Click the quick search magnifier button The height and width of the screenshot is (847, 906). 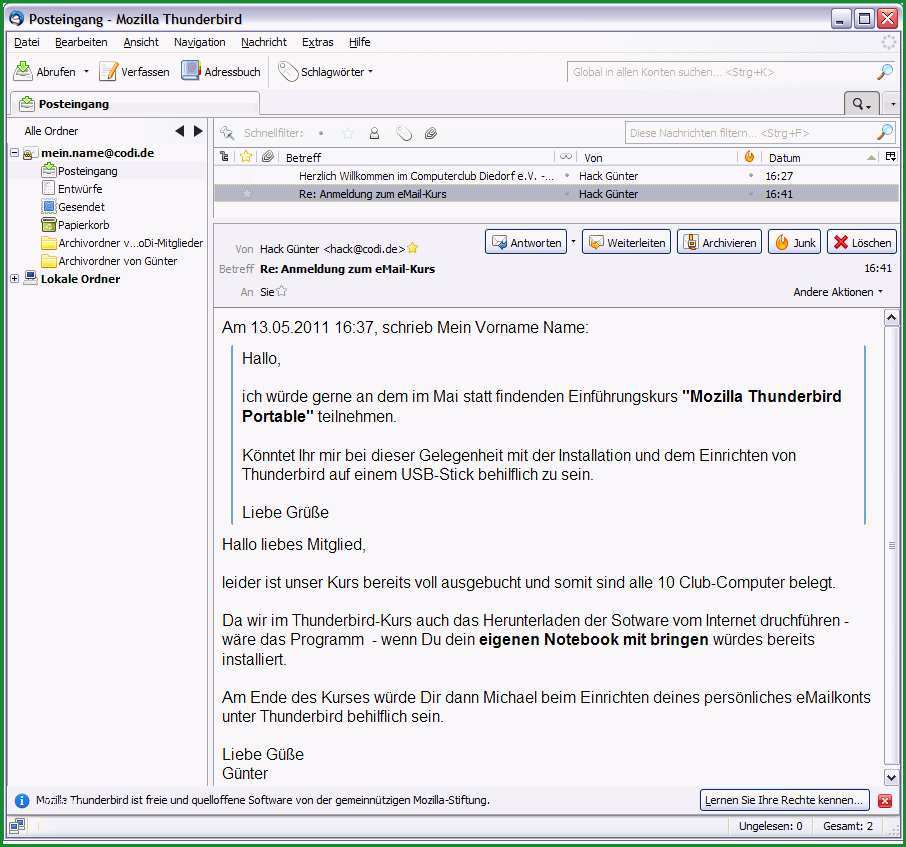pyautogui.click(x=861, y=104)
